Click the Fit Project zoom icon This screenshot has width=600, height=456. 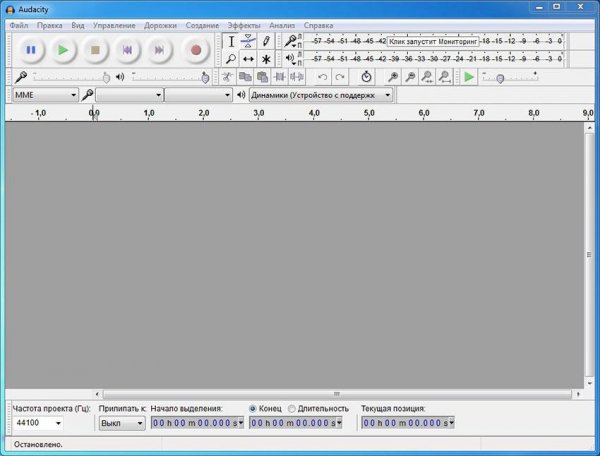[445, 77]
